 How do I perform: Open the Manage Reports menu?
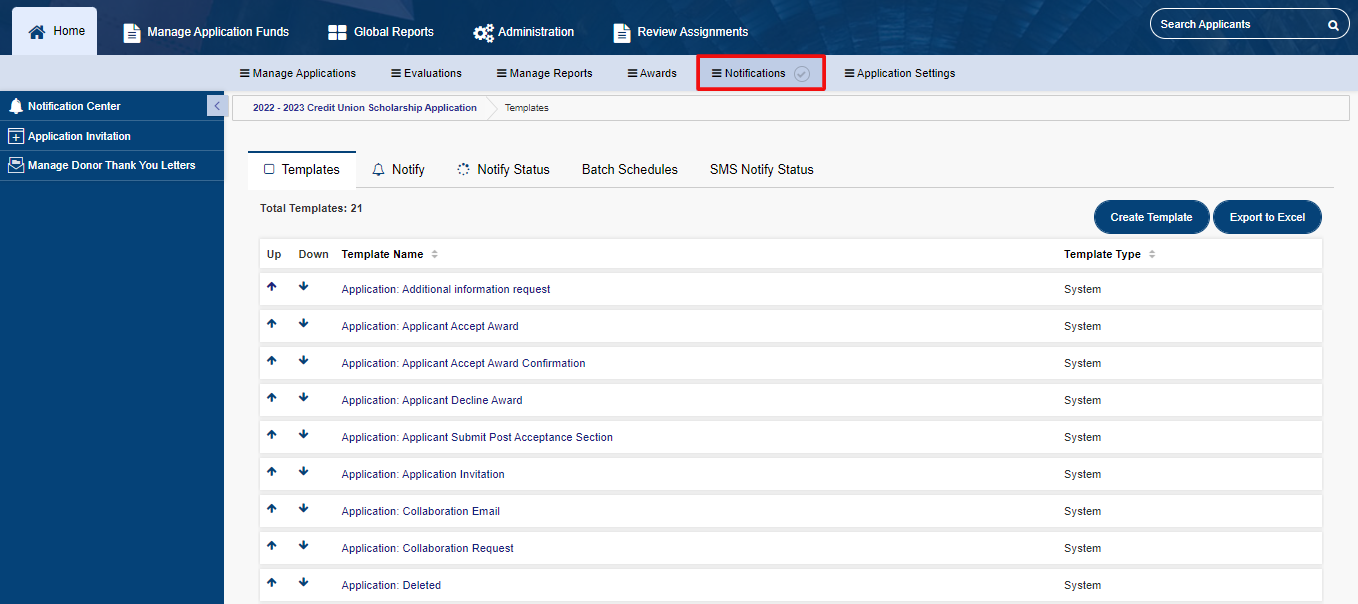click(x=545, y=73)
